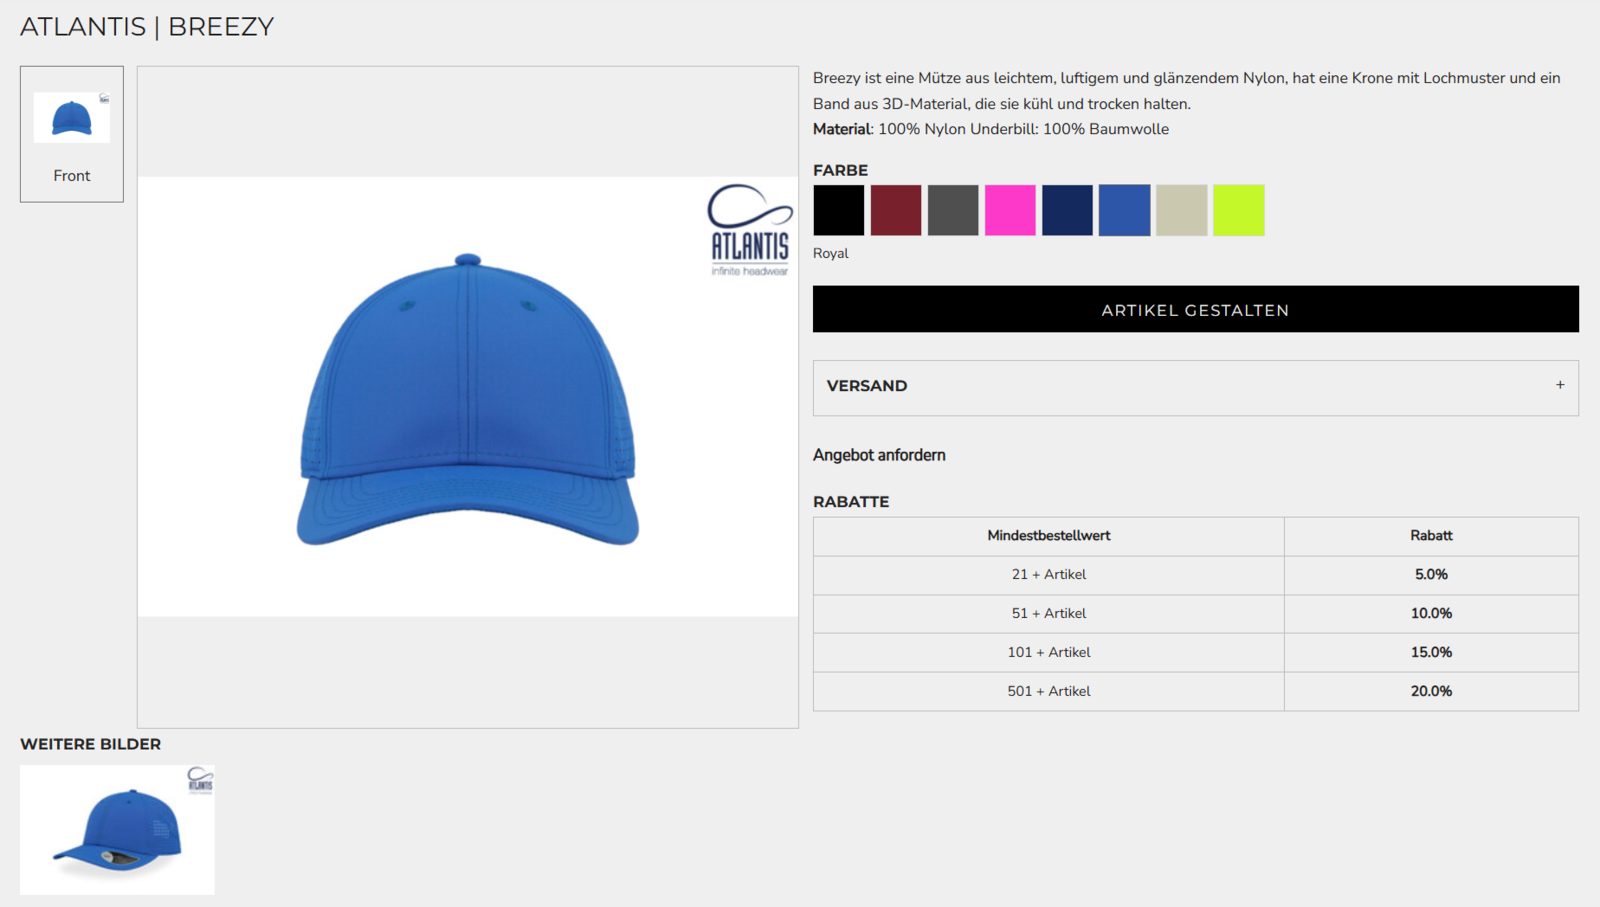1600x907 pixels.
Task: Open the Angebot anfordern link
Action: [879, 455]
